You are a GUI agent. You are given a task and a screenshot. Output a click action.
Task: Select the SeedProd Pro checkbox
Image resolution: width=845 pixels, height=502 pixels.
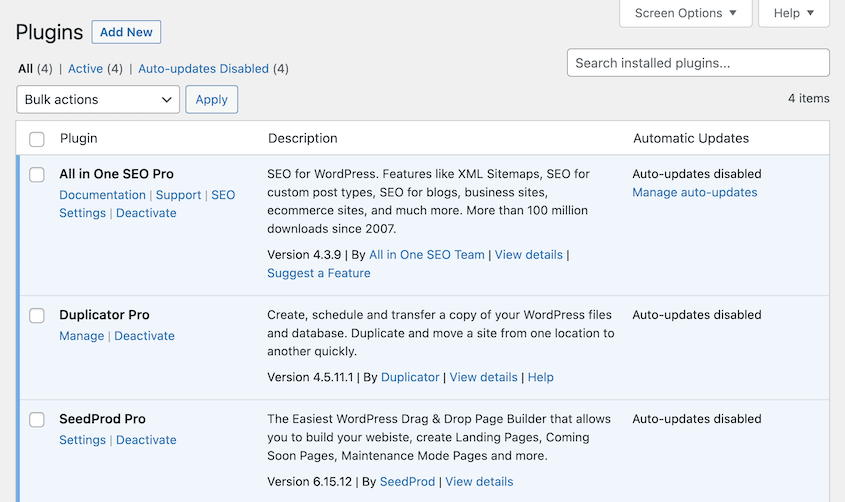coord(37,420)
